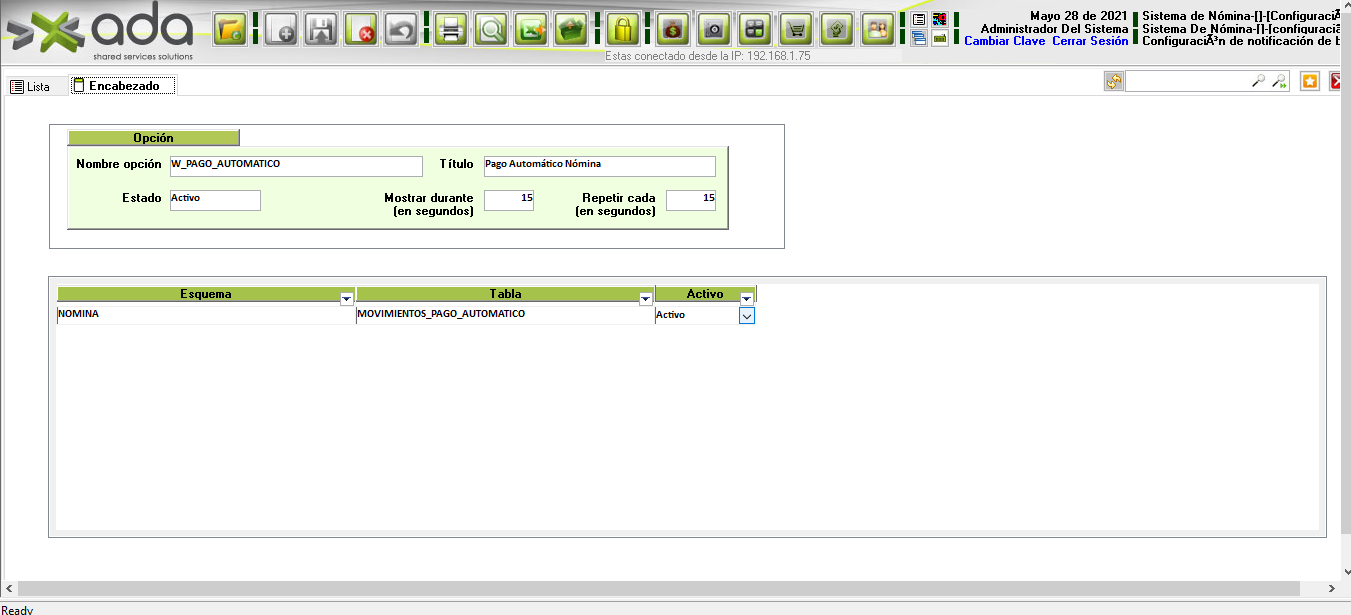Click the yellow refresh arrows icon
The width and height of the screenshot is (1351, 615).
click(1114, 82)
